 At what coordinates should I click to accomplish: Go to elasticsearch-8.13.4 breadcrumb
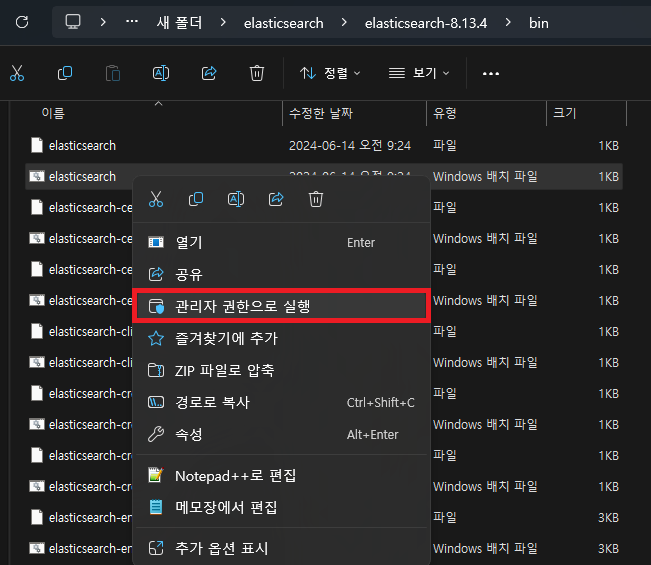[426, 23]
